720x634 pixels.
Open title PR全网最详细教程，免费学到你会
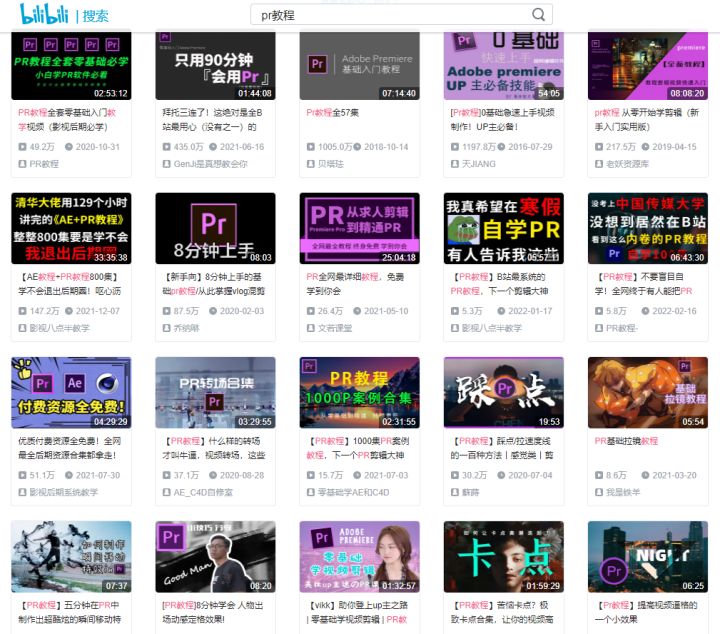click(355, 284)
